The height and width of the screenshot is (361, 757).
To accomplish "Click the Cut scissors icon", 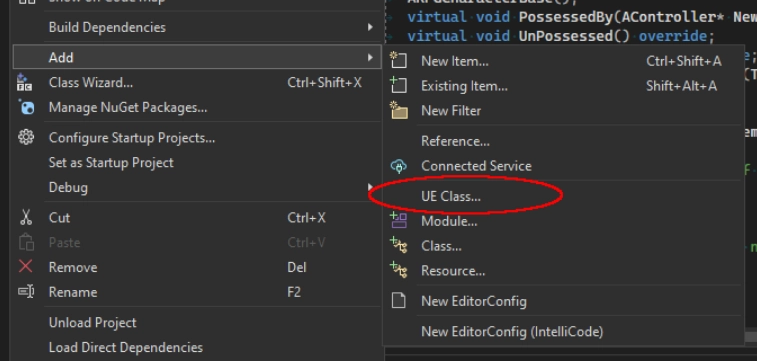I will point(26,217).
